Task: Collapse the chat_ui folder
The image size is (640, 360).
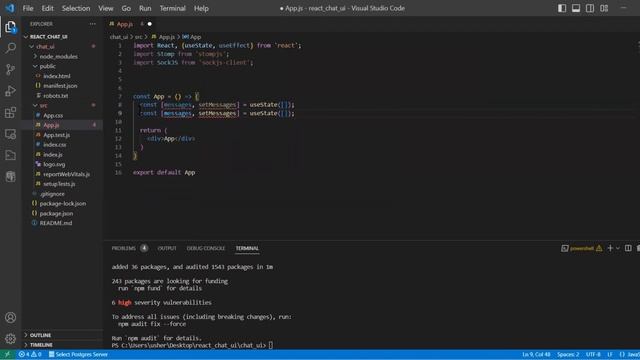Action: [x=45, y=47]
